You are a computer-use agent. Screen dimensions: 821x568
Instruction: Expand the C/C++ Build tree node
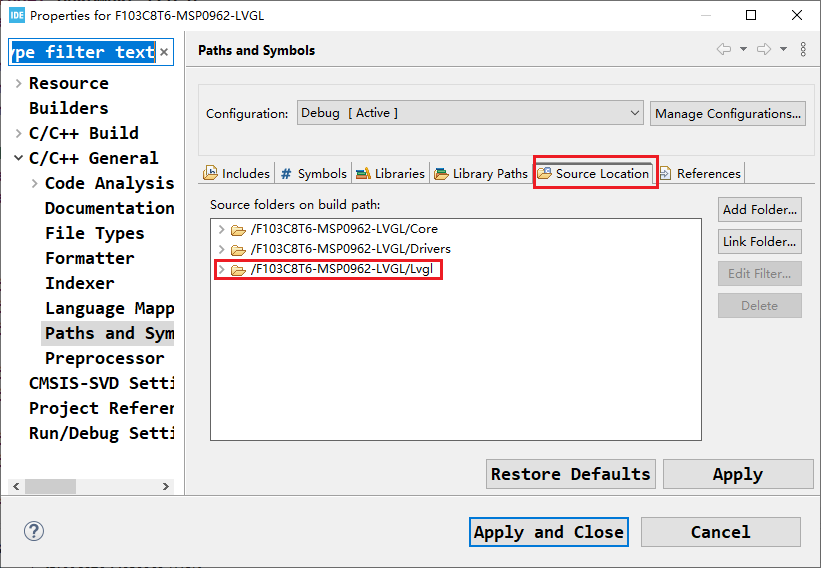coord(19,133)
